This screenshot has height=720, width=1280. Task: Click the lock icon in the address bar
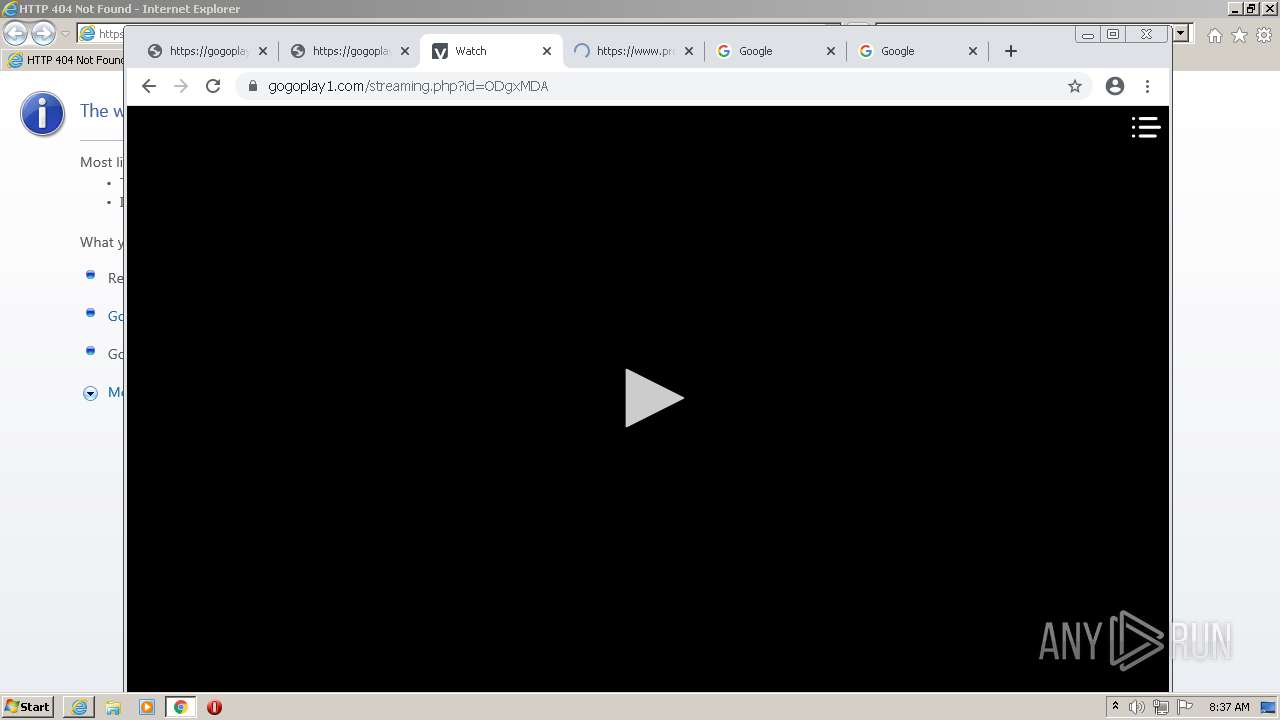tap(252, 86)
